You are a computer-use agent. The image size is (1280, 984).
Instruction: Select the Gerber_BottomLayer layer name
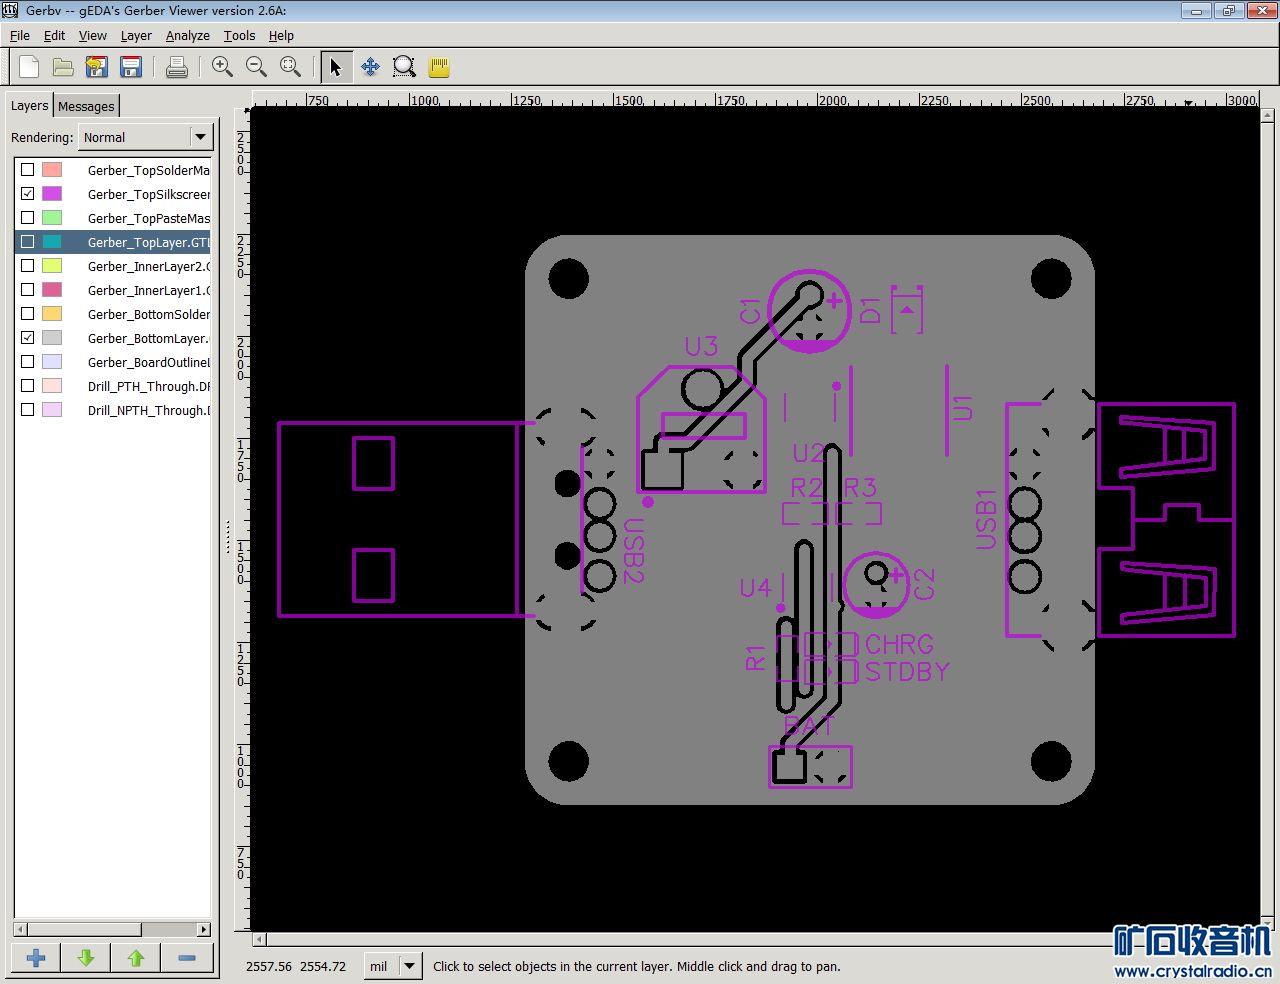(148, 338)
